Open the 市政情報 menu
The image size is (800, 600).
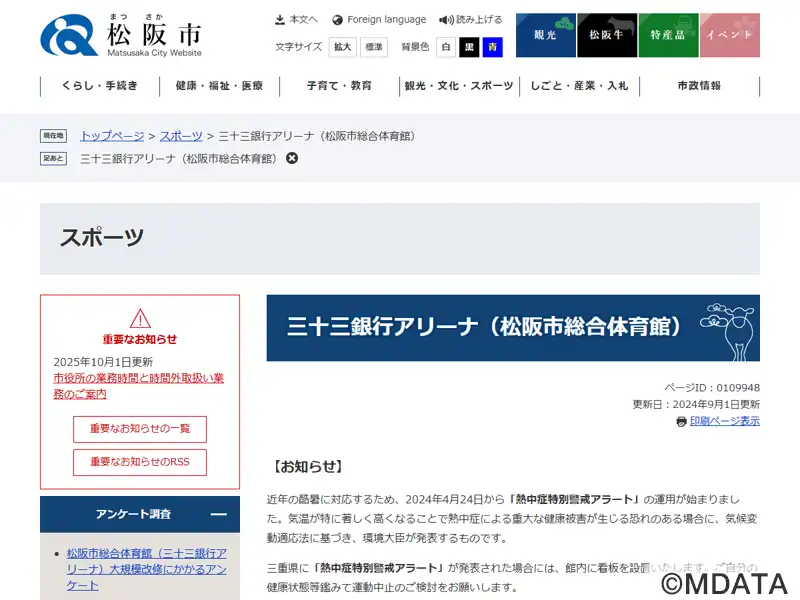pyautogui.click(x=699, y=86)
